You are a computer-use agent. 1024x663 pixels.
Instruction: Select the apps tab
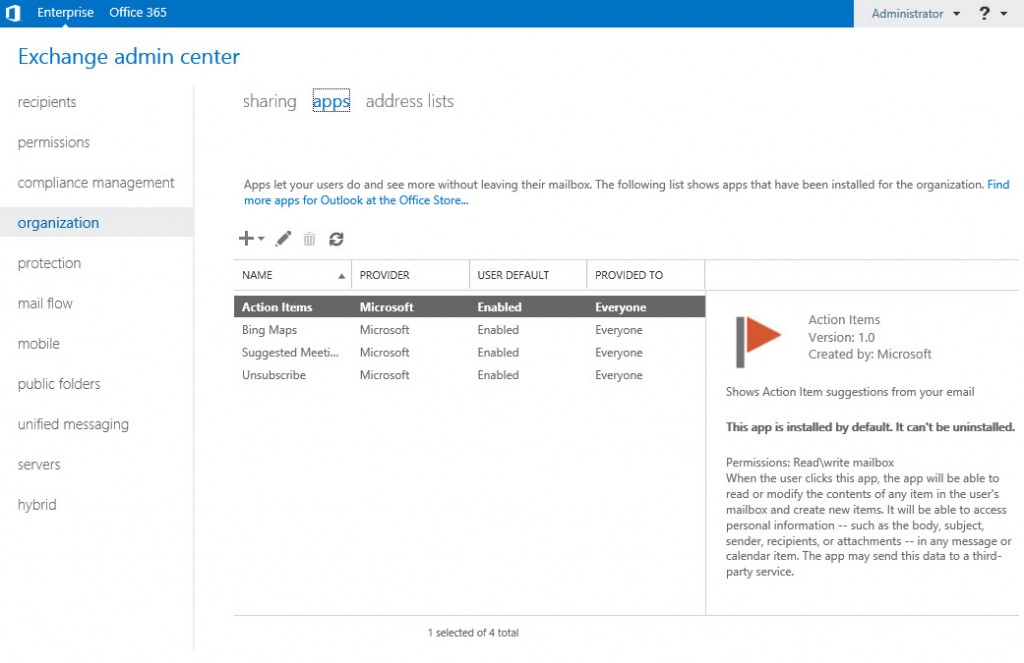point(331,101)
